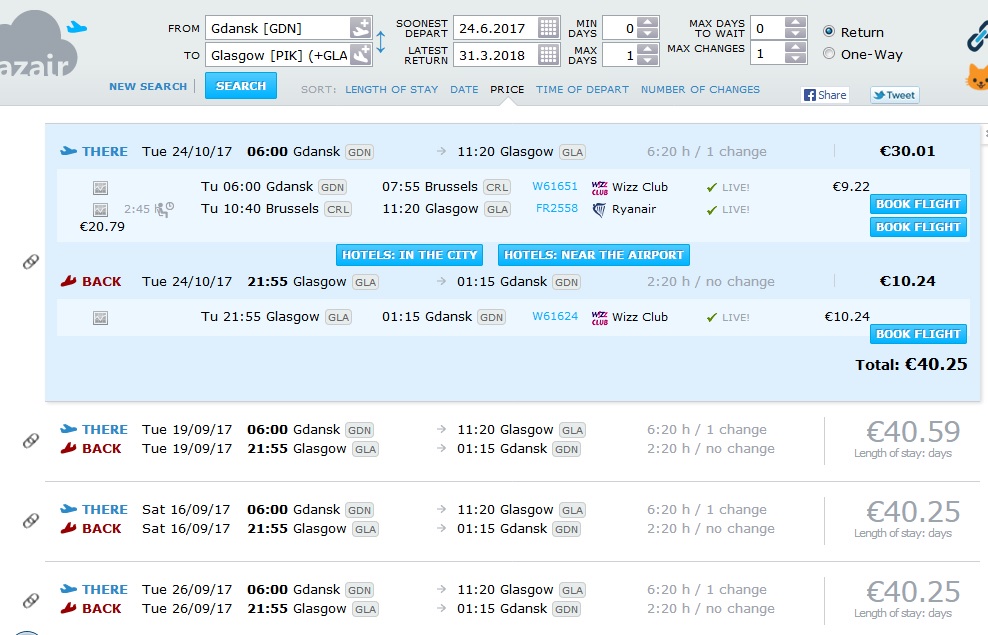
Task: Click the chain link icon beside Return
Action: coord(977,37)
